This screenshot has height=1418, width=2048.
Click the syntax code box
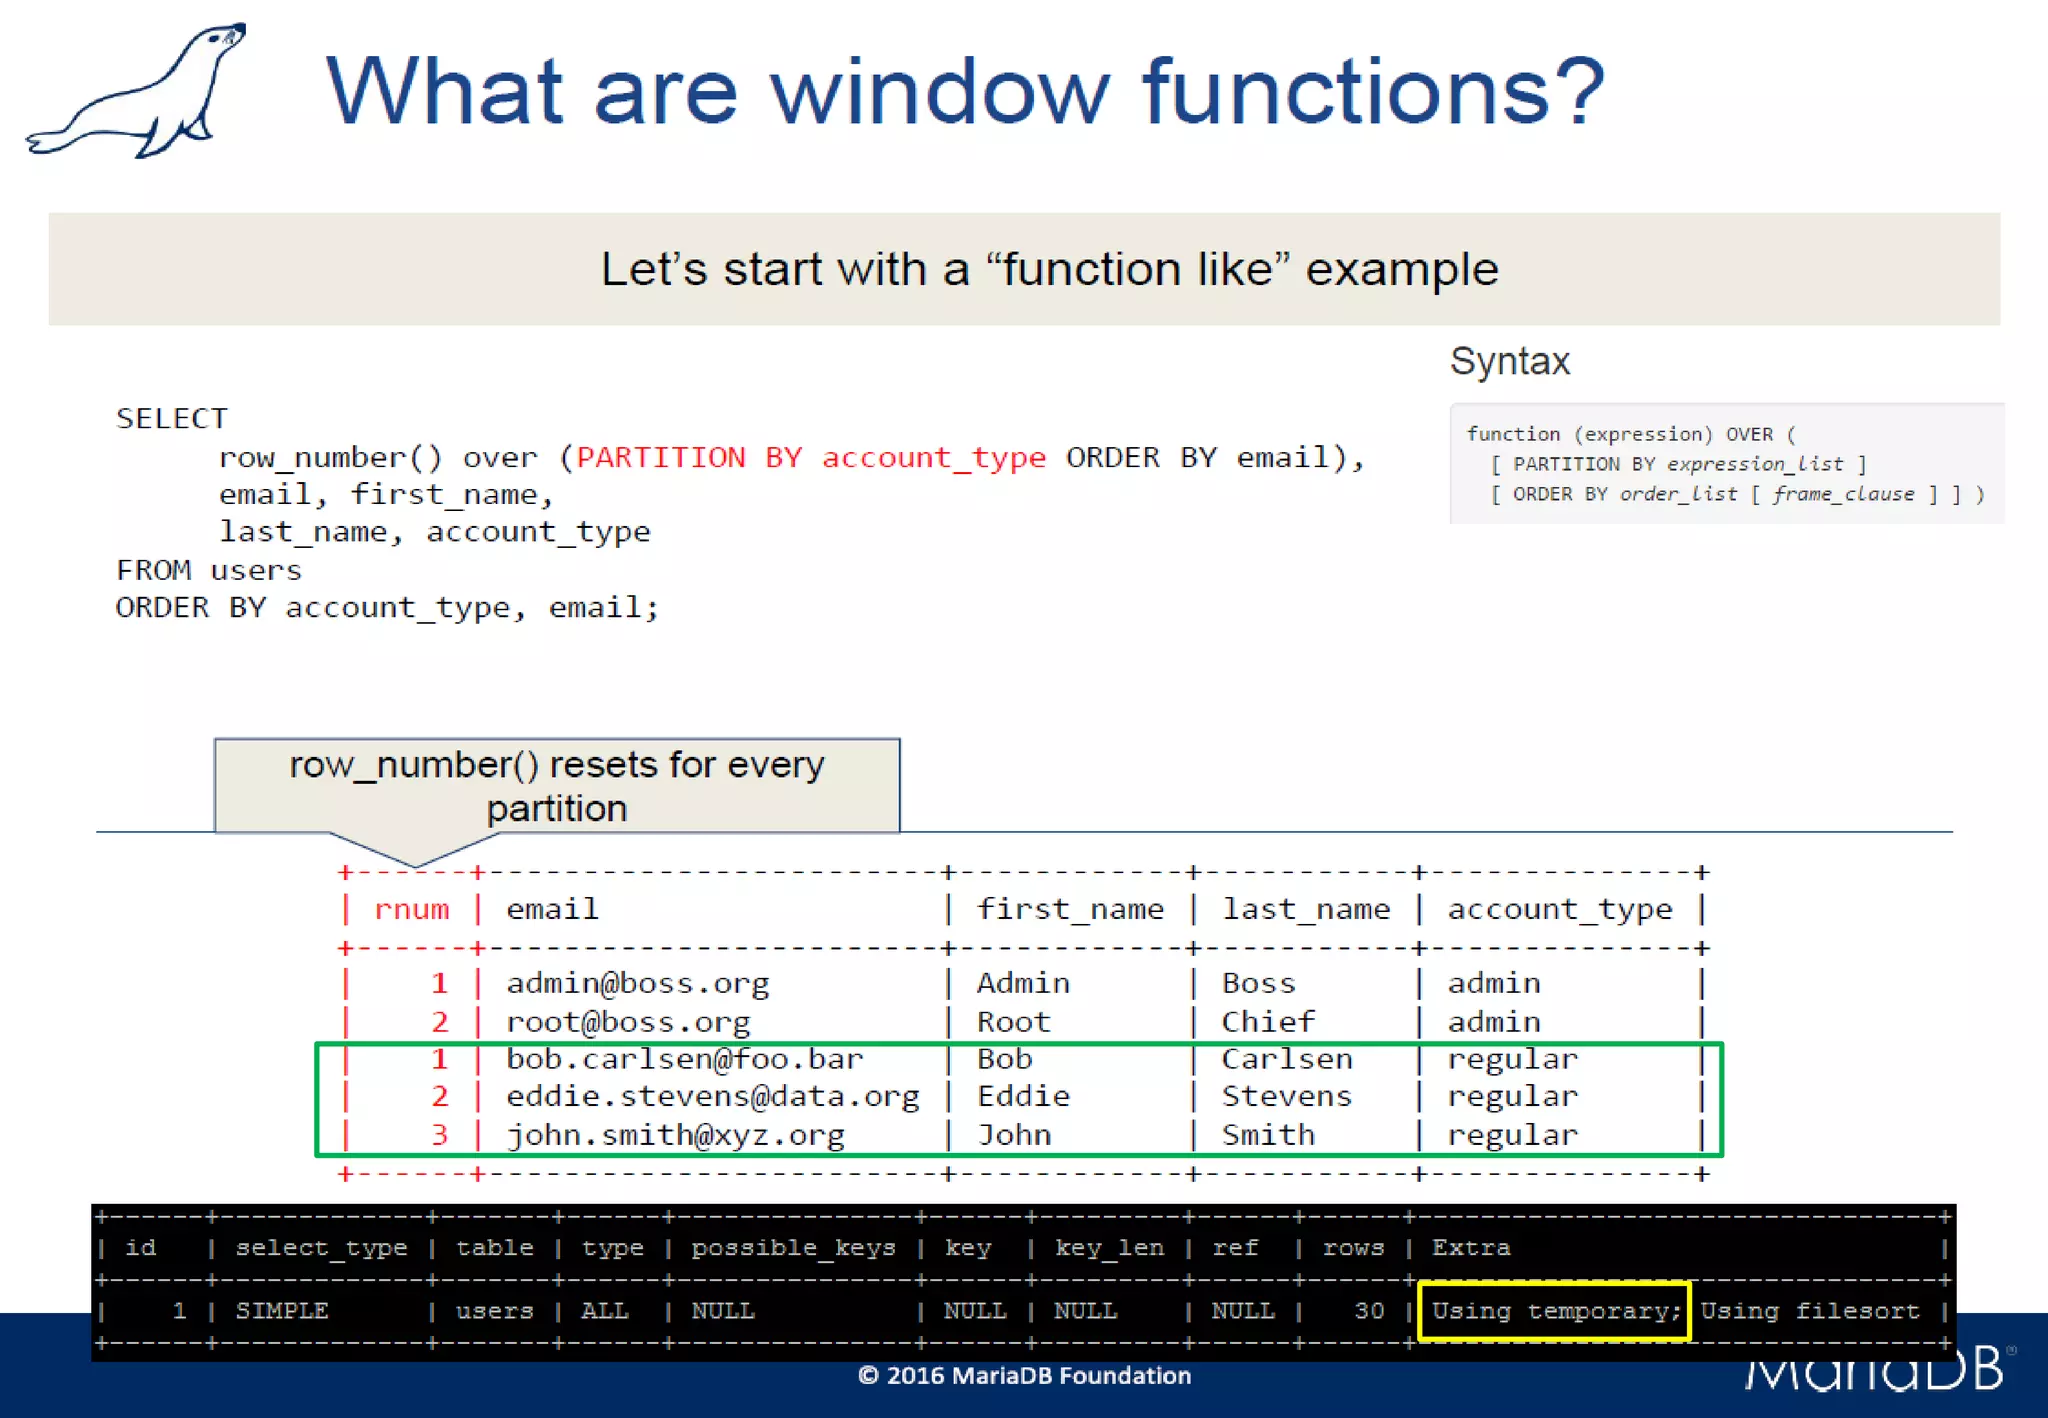click(x=1725, y=464)
